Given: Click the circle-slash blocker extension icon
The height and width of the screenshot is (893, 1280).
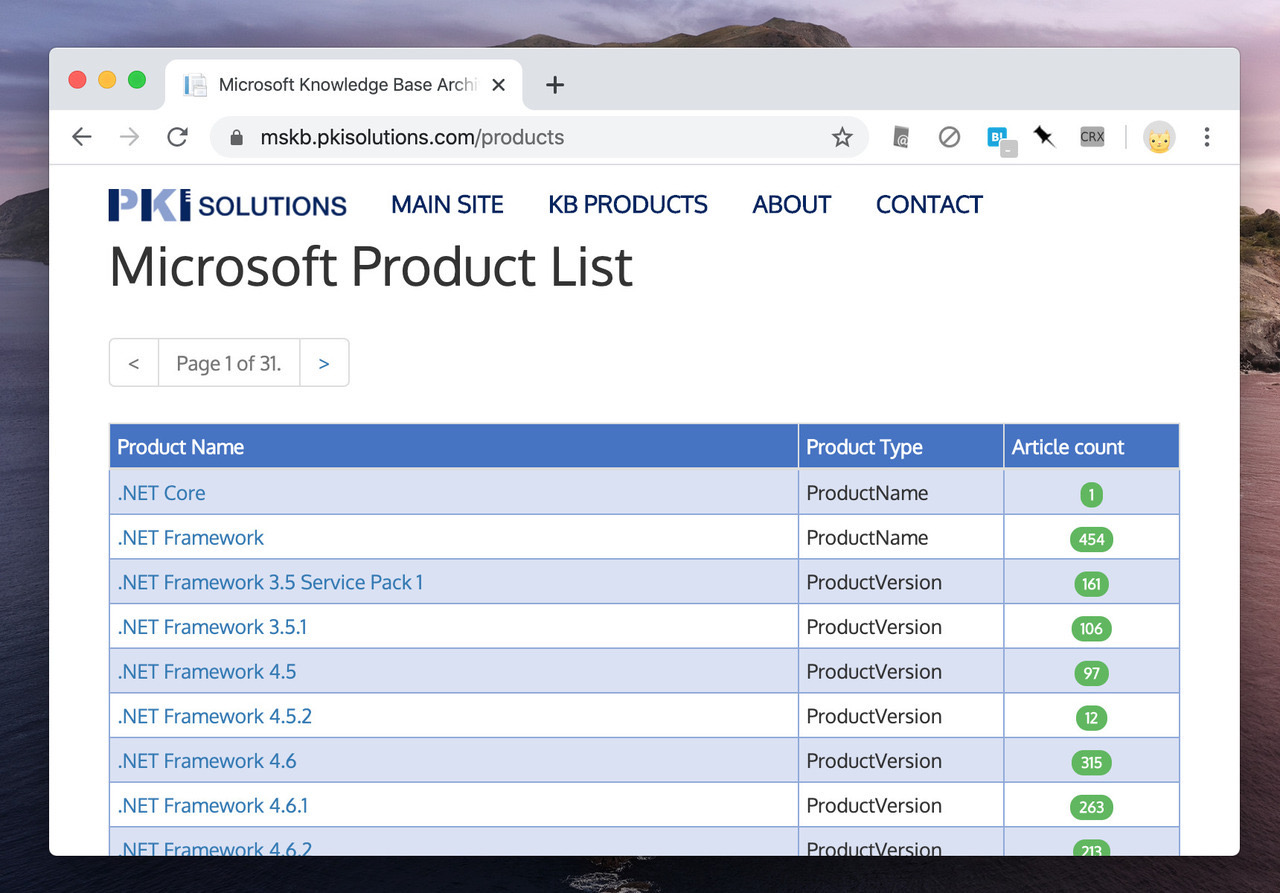Looking at the screenshot, I should (x=949, y=137).
